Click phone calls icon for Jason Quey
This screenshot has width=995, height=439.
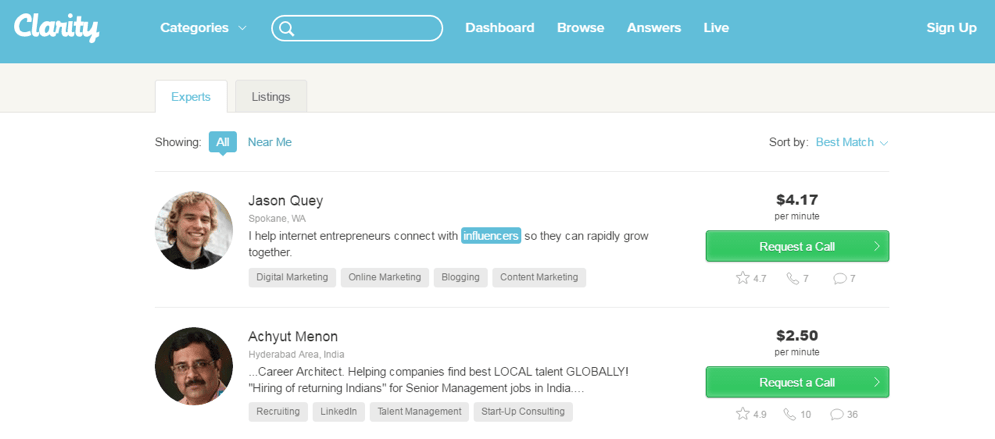[x=793, y=278]
